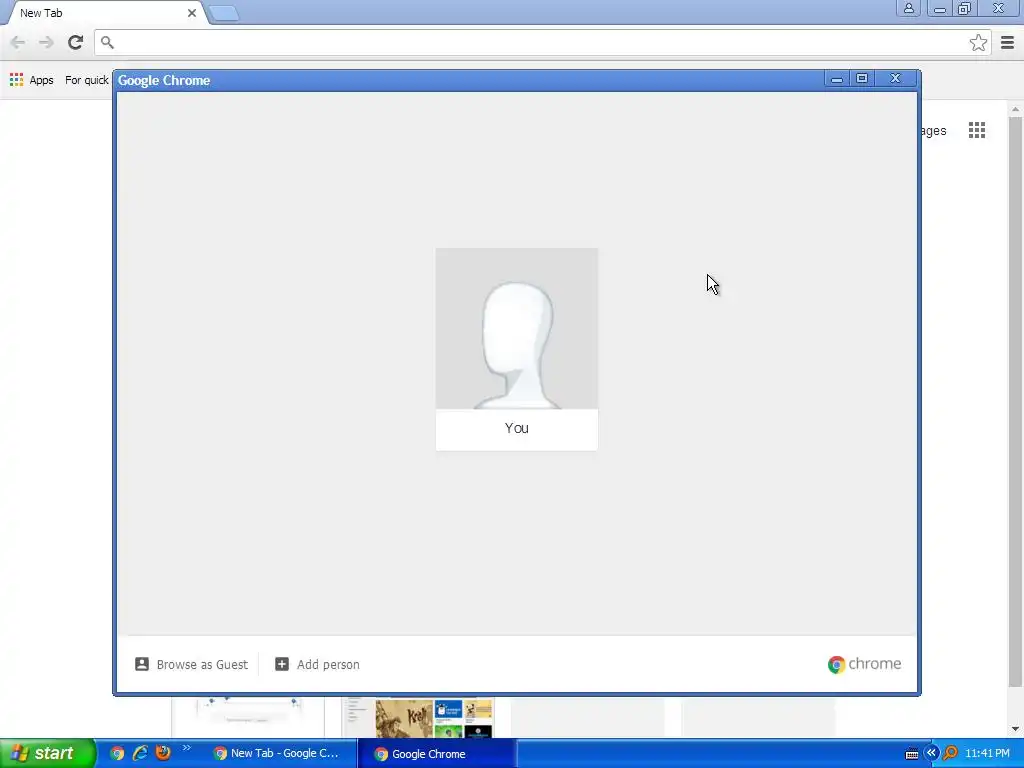
Task: Open the second most-visited thumbnail on New Tab
Action: point(418,718)
